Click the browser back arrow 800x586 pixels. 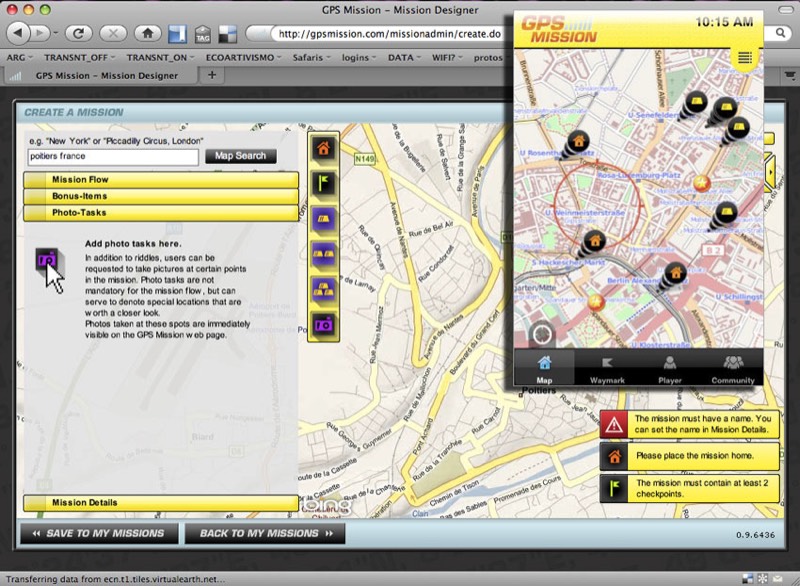pyautogui.click(x=18, y=34)
